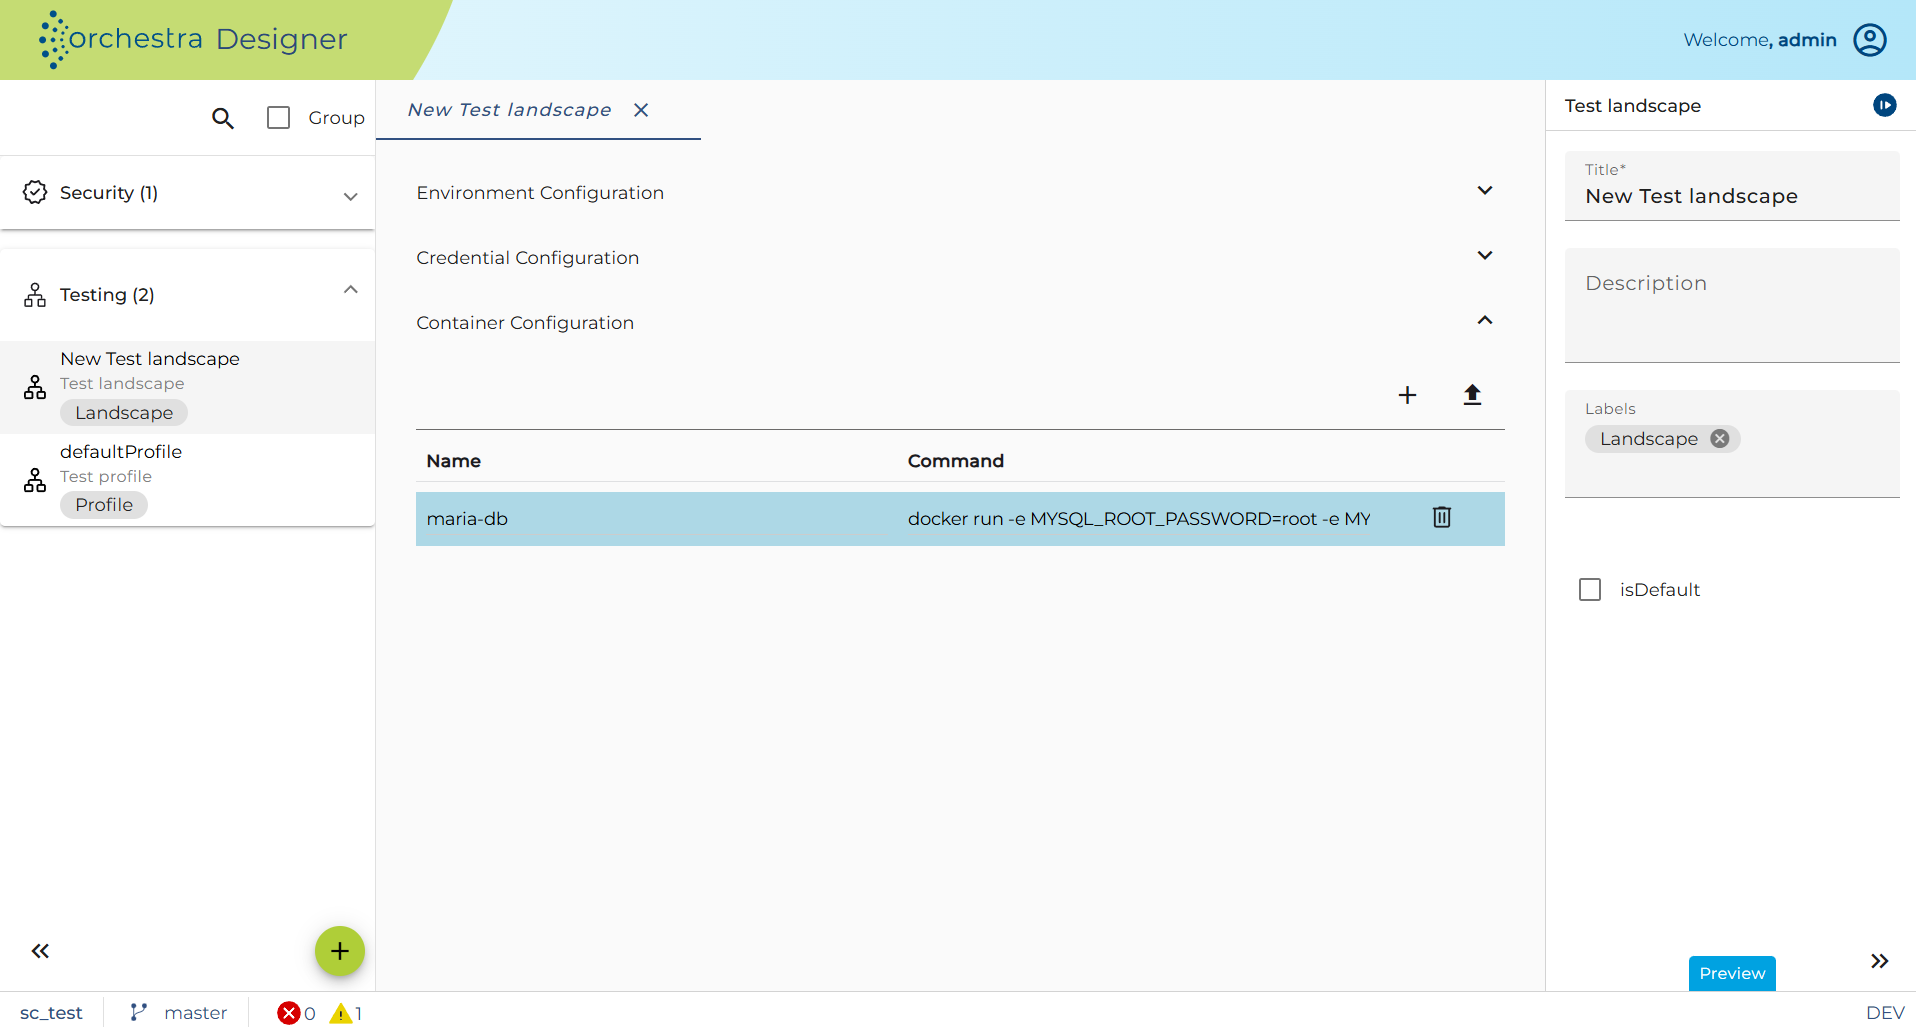Click the git branch icon
This screenshot has width=1916, height=1027.
coord(139,1013)
